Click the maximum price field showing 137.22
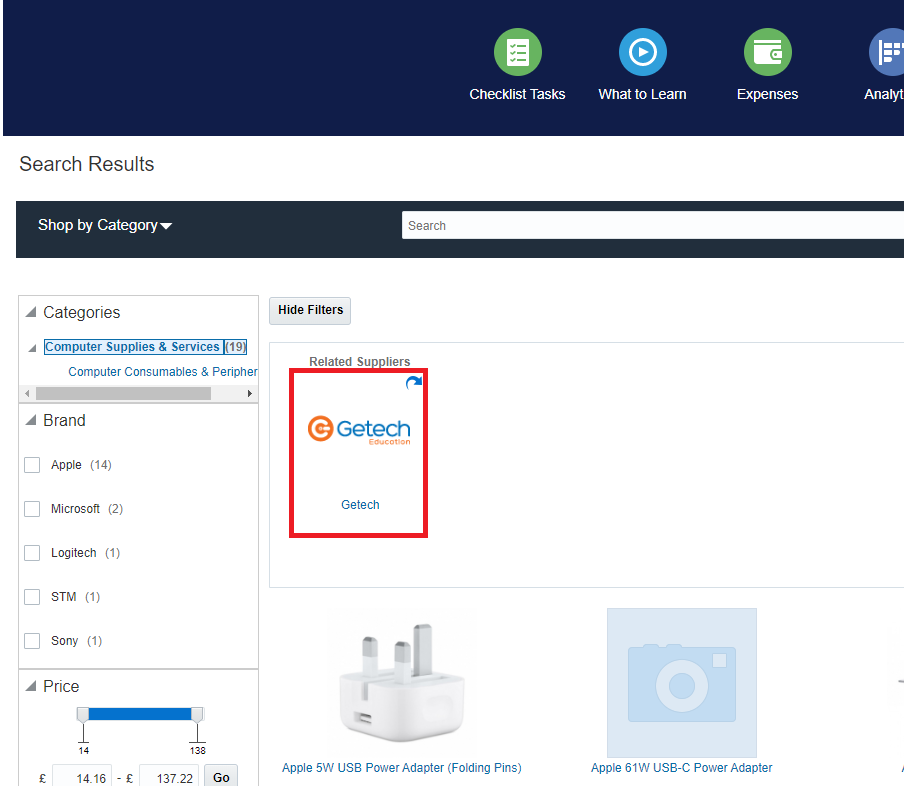Image resolution: width=904 pixels, height=786 pixels. [x=169, y=778]
